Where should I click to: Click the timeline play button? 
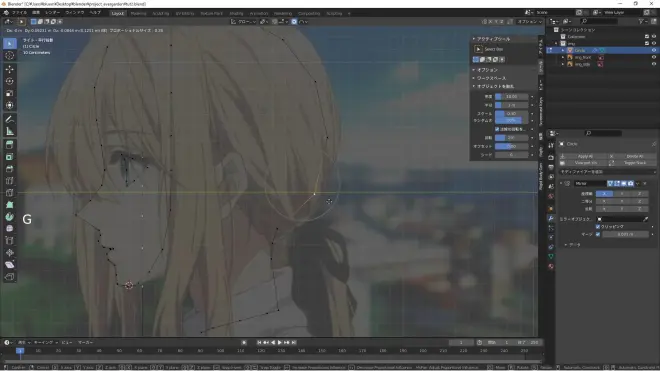pyautogui.click(x=280, y=342)
